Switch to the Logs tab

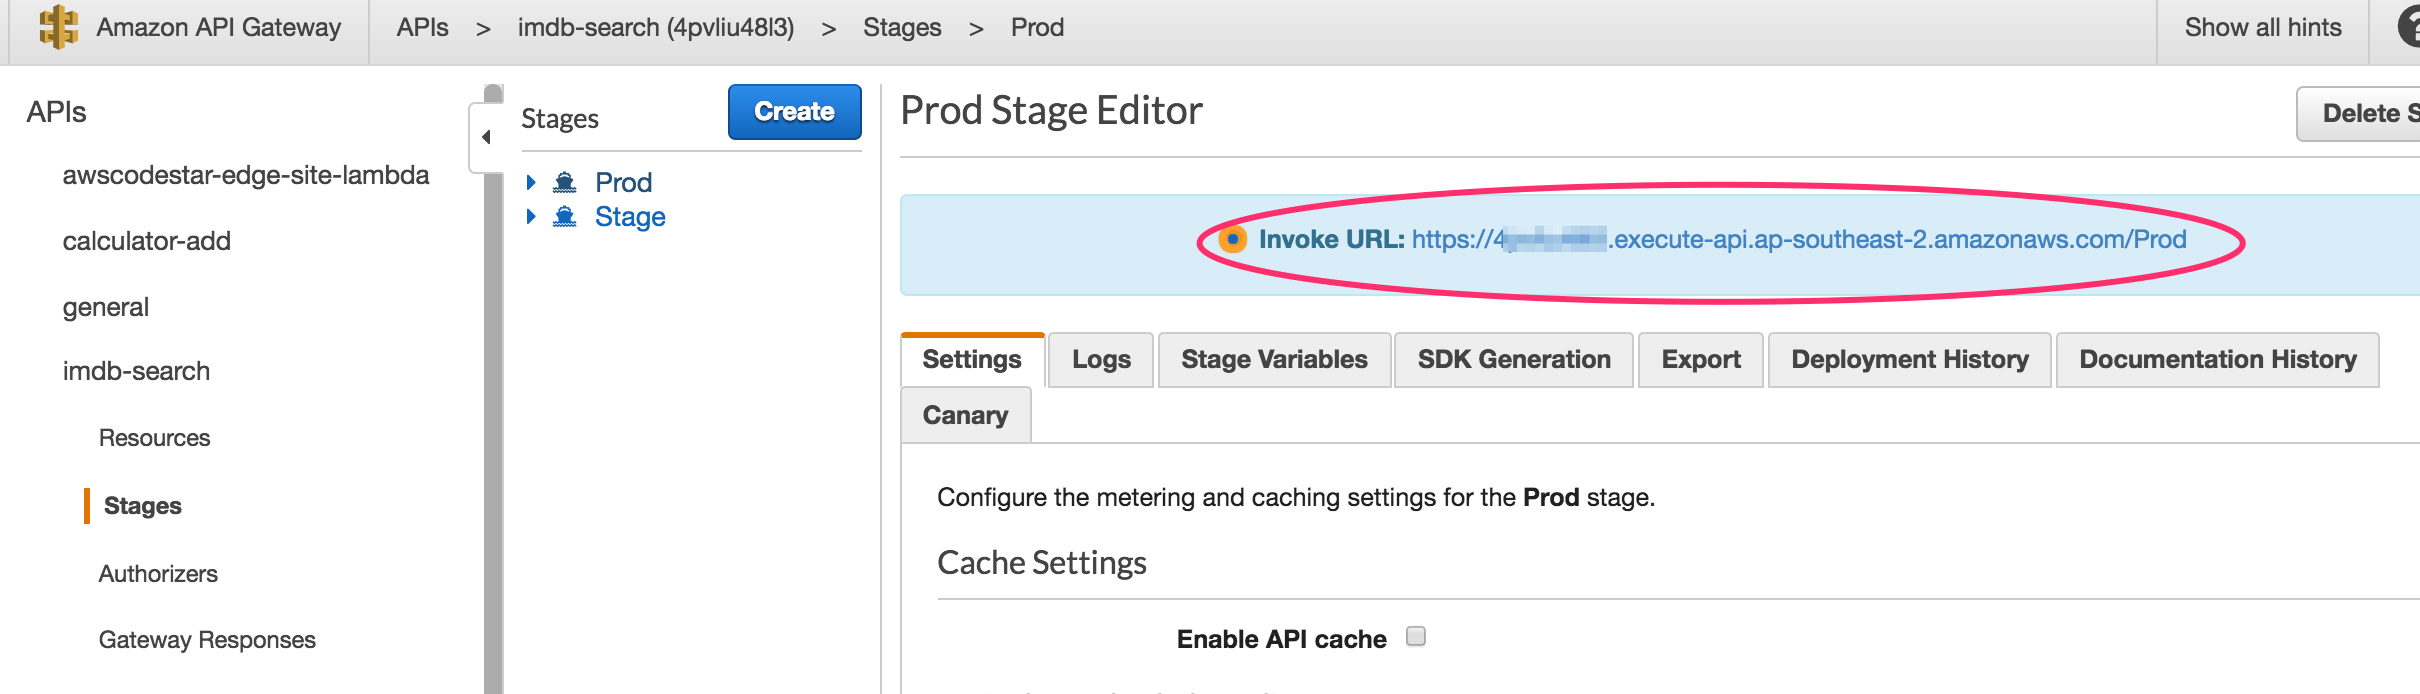[x=1101, y=360]
